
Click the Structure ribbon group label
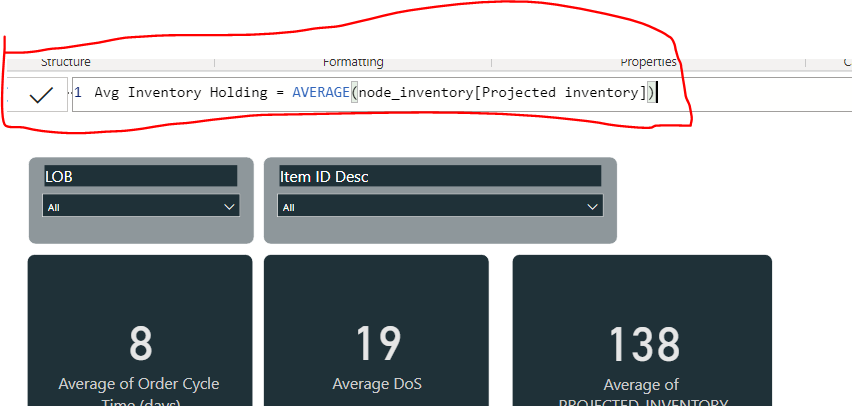coord(66,62)
